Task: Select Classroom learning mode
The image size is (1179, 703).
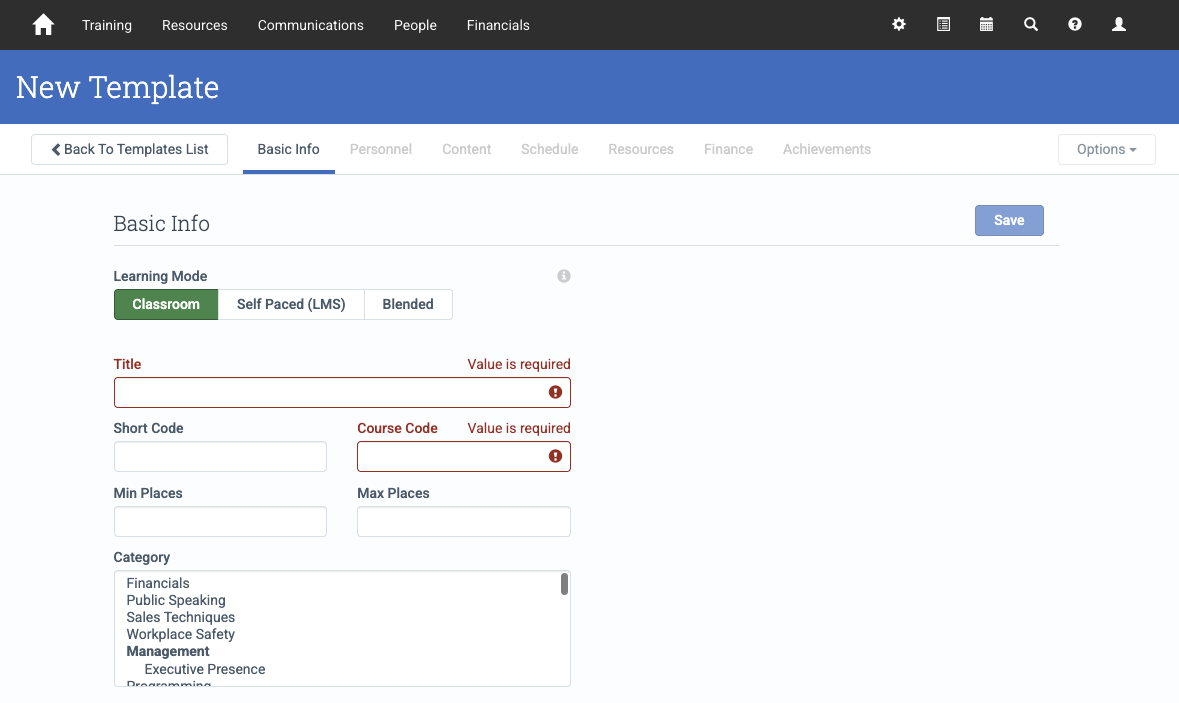Action: [166, 305]
